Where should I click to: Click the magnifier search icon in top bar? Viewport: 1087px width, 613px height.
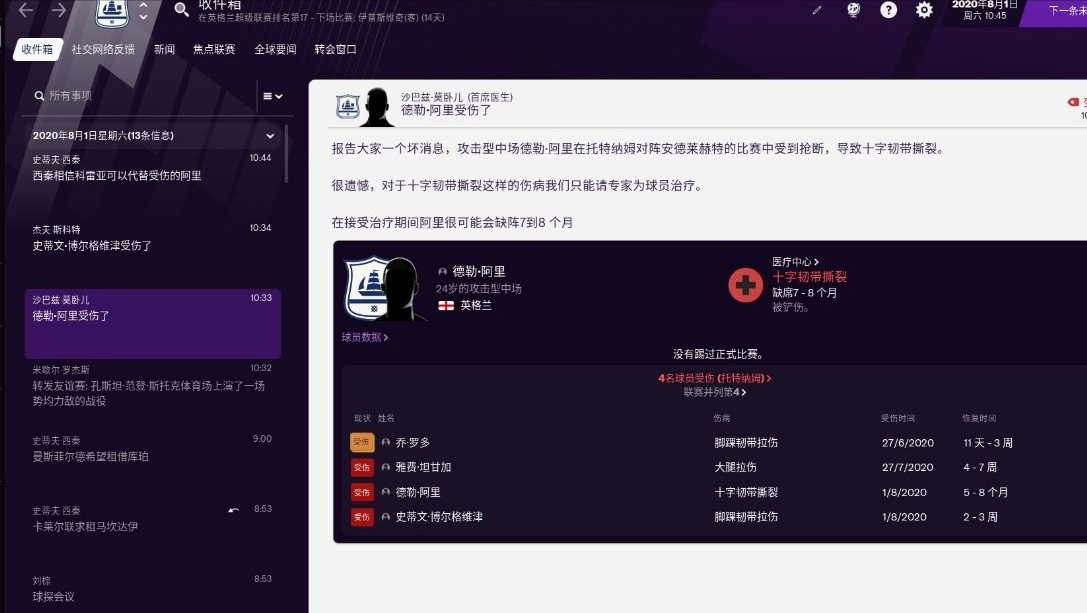coord(181,10)
